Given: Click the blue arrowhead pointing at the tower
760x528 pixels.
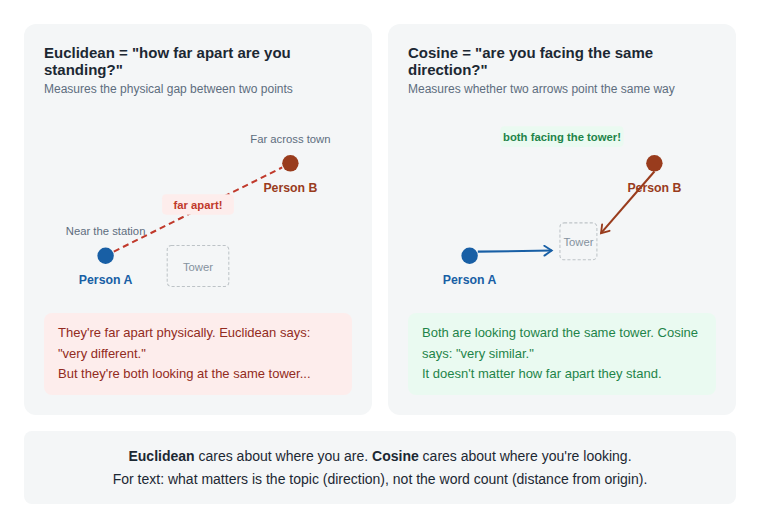Looking at the screenshot, I should (548, 251).
